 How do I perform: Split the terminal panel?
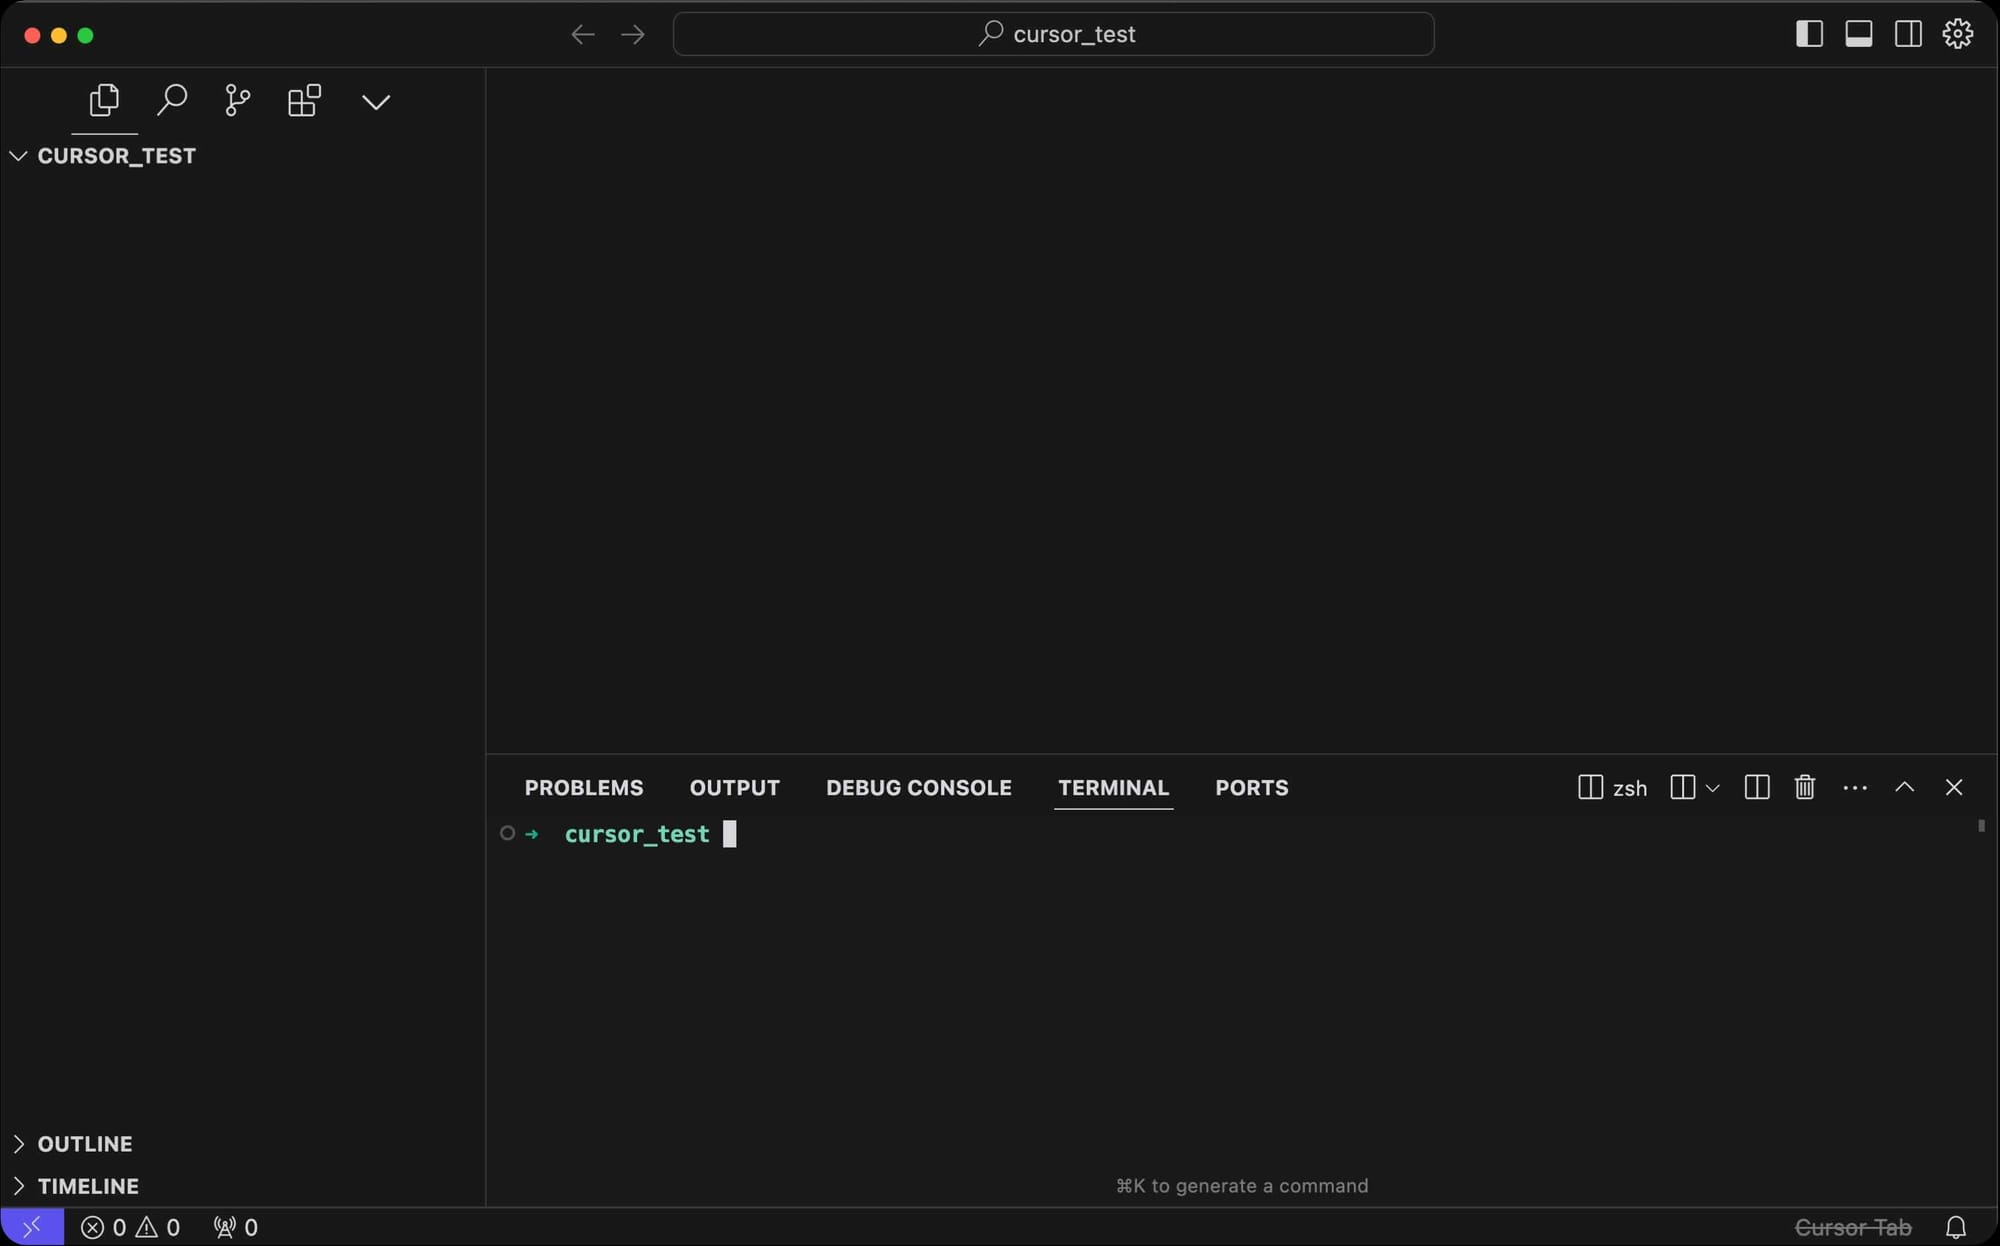coord(1756,788)
